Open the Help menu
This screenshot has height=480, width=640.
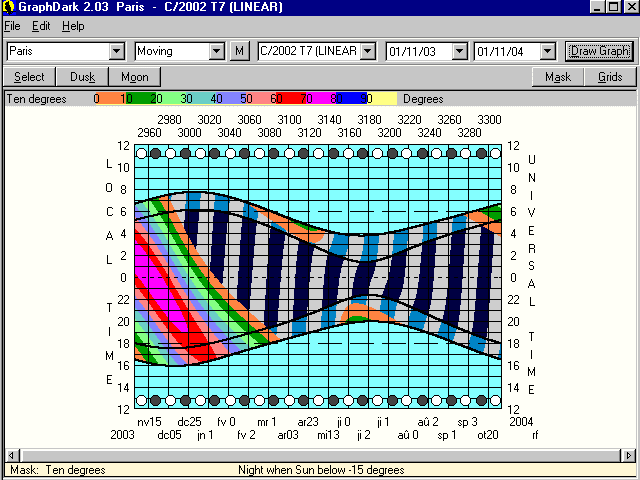click(73, 26)
